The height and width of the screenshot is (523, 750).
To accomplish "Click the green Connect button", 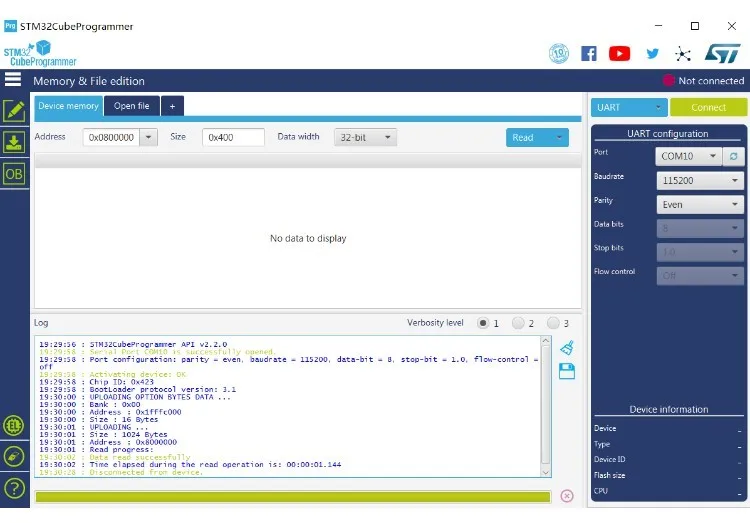I will (708, 108).
